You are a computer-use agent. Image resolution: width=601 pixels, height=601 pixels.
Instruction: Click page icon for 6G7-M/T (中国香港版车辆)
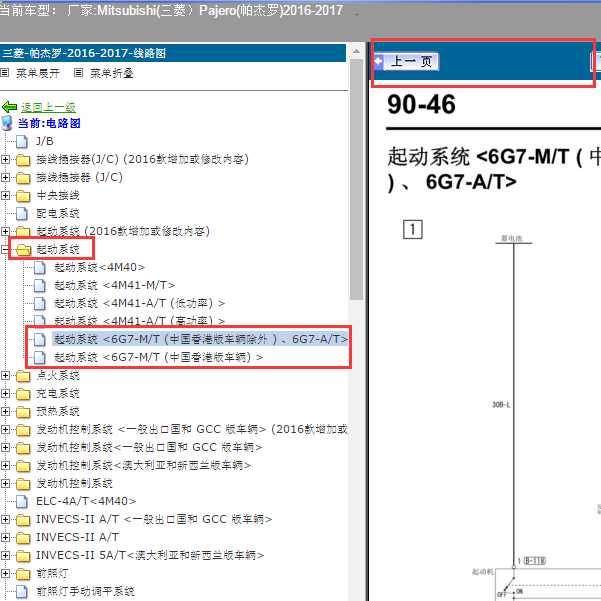[x=39, y=357]
